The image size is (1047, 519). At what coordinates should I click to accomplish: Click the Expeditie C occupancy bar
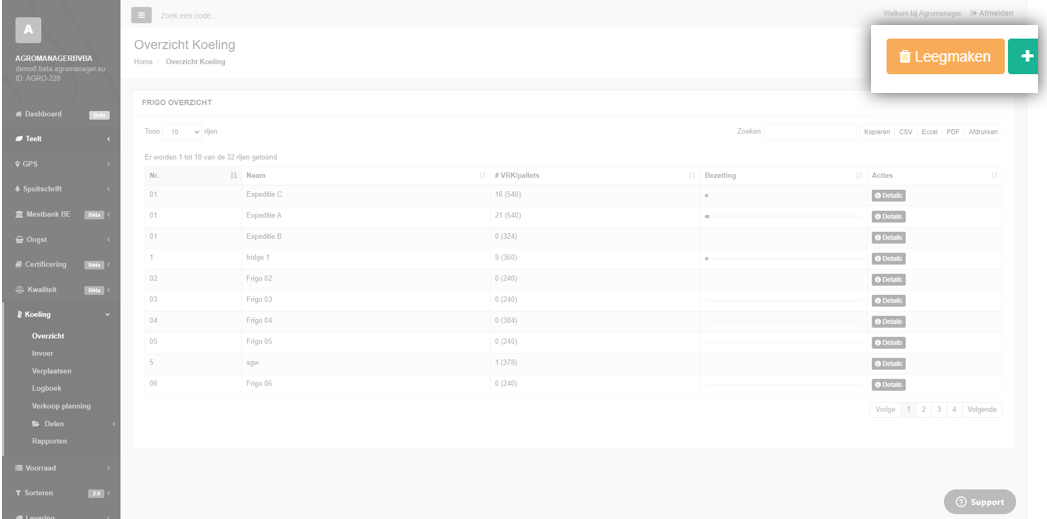tap(784, 196)
